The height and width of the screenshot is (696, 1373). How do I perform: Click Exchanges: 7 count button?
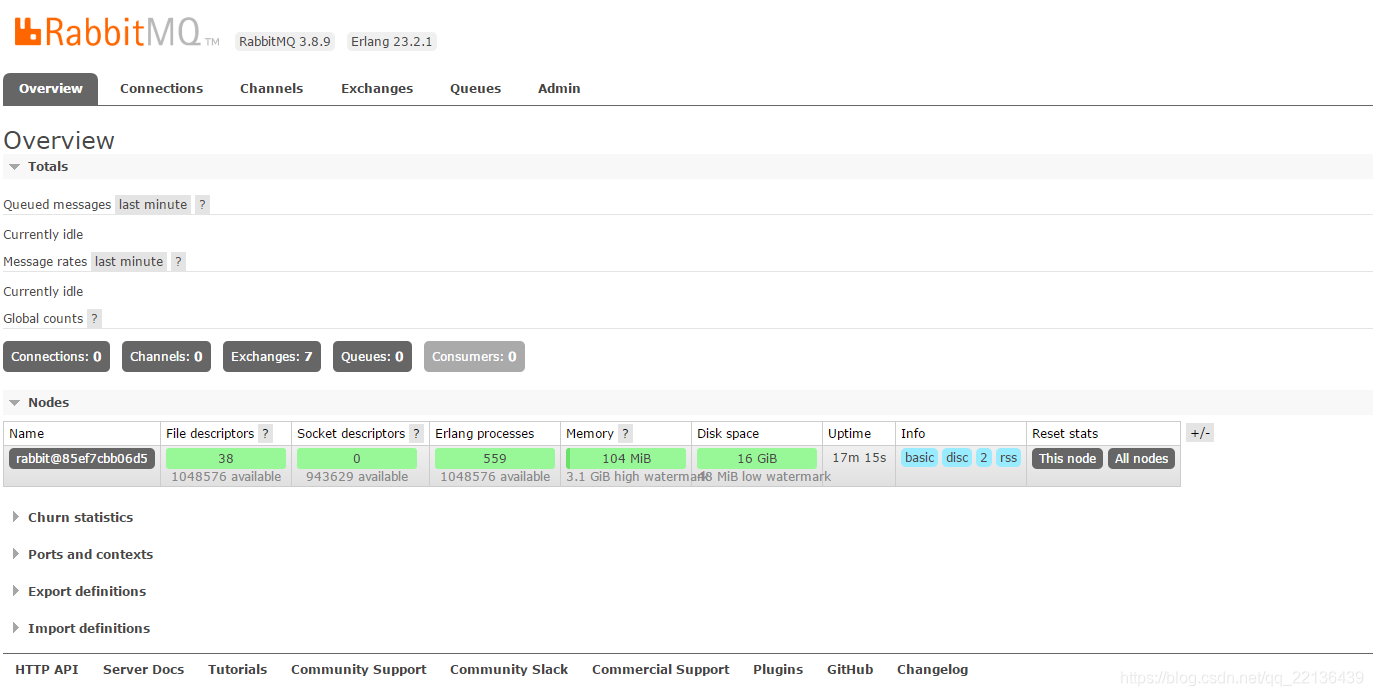272,356
